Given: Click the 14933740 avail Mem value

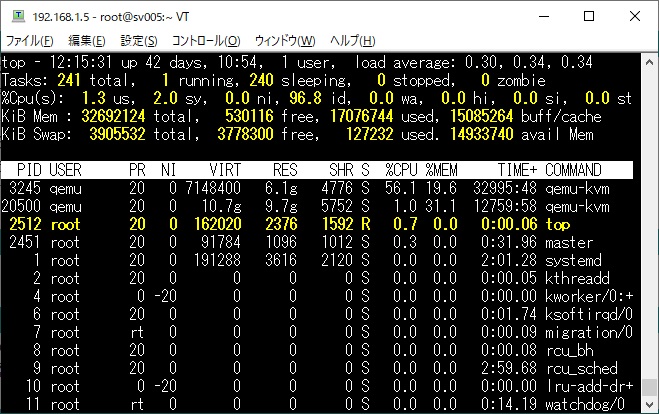Looking at the screenshot, I should click(x=481, y=134).
